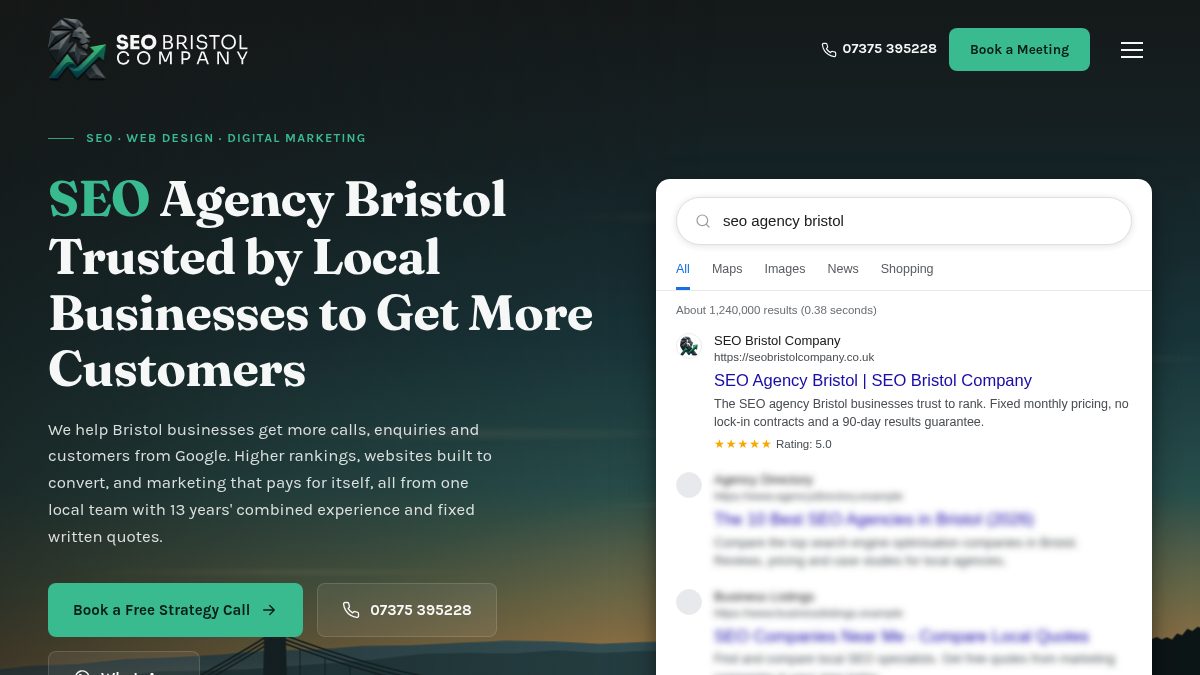Click the Book a Meeting button
Image resolution: width=1200 pixels, height=675 pixels.
(1019, 49)
